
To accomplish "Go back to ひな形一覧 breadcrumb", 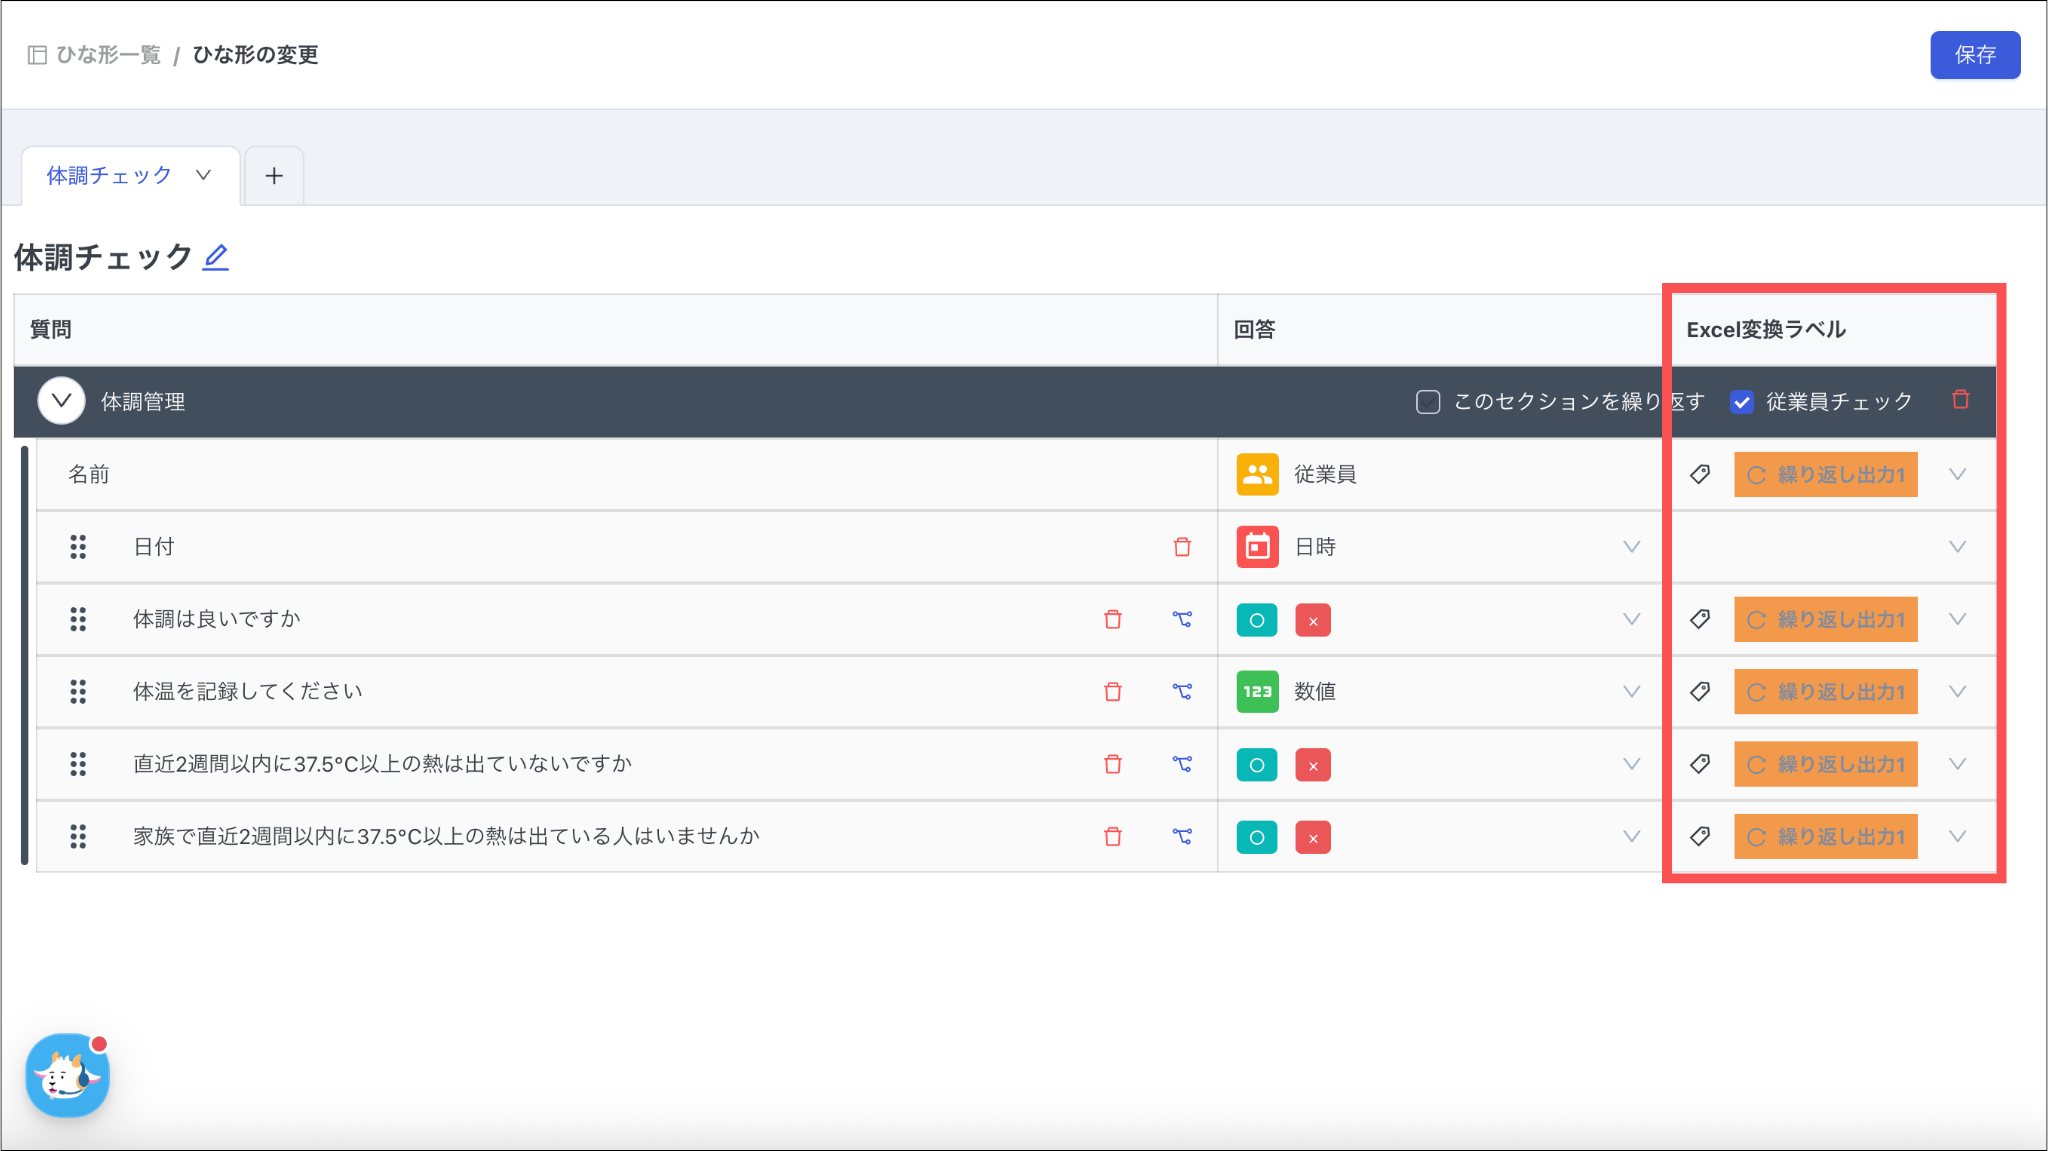I will coord(108,55).
